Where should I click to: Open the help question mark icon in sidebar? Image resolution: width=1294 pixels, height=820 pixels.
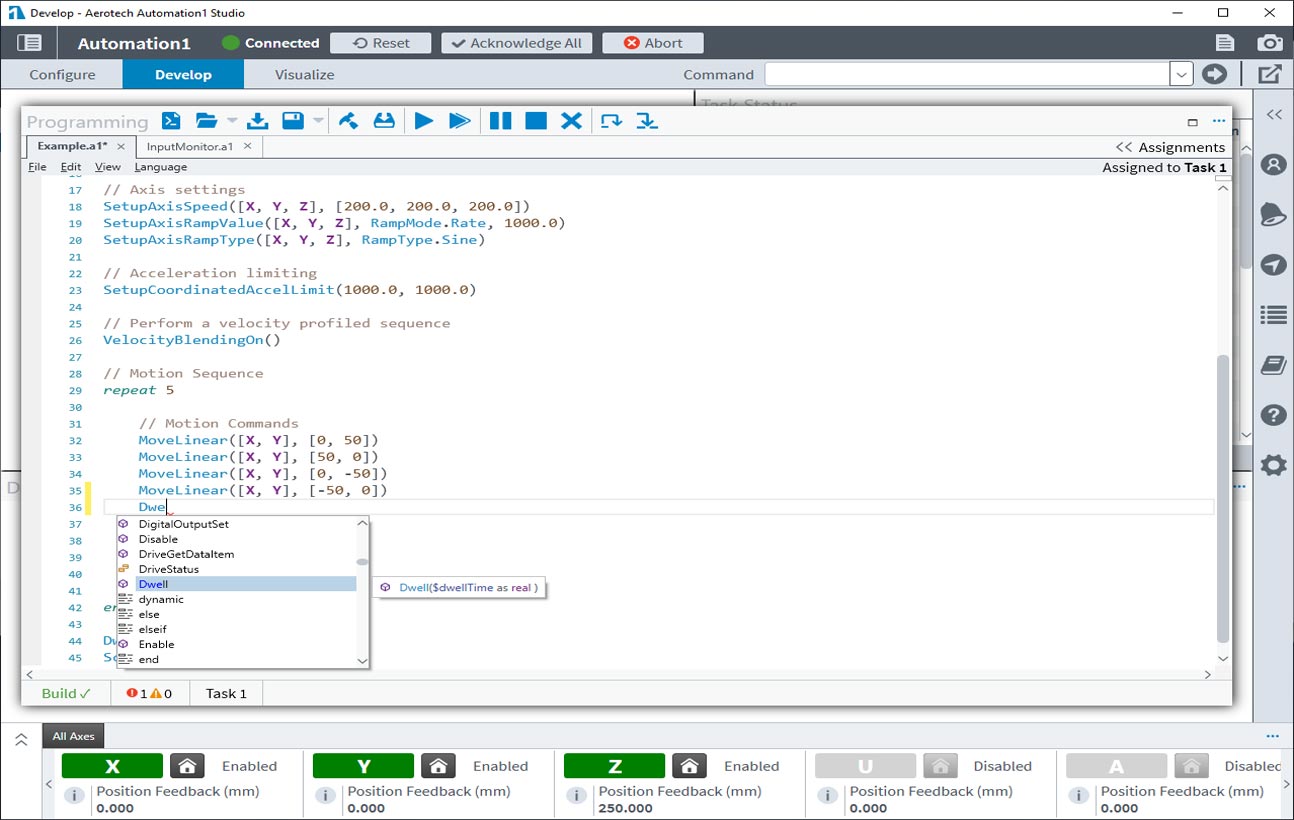pyautogui.click(x=1273, y=415)
